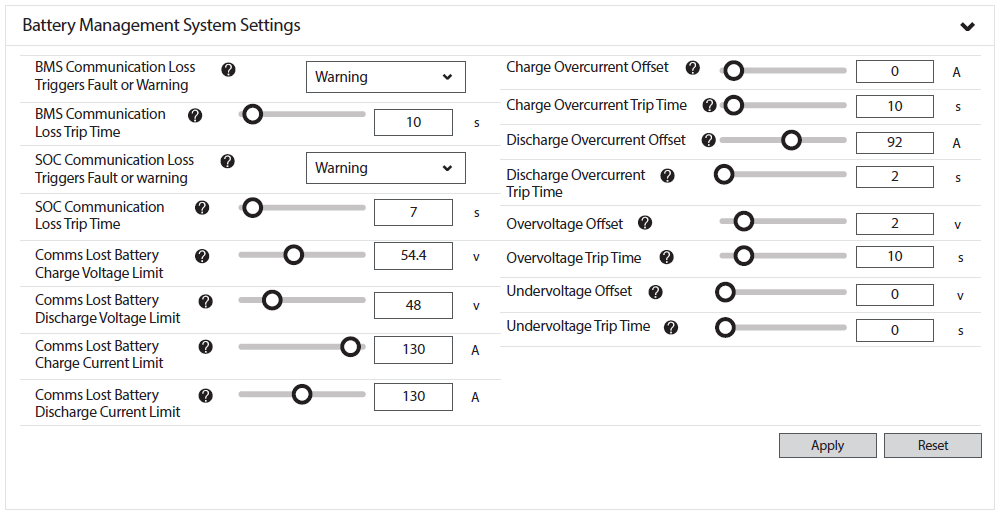The image size is (1000, 515).
Task: View help for Comms Lost Battery Discharge Current Limit
Action: pos(205,396)
